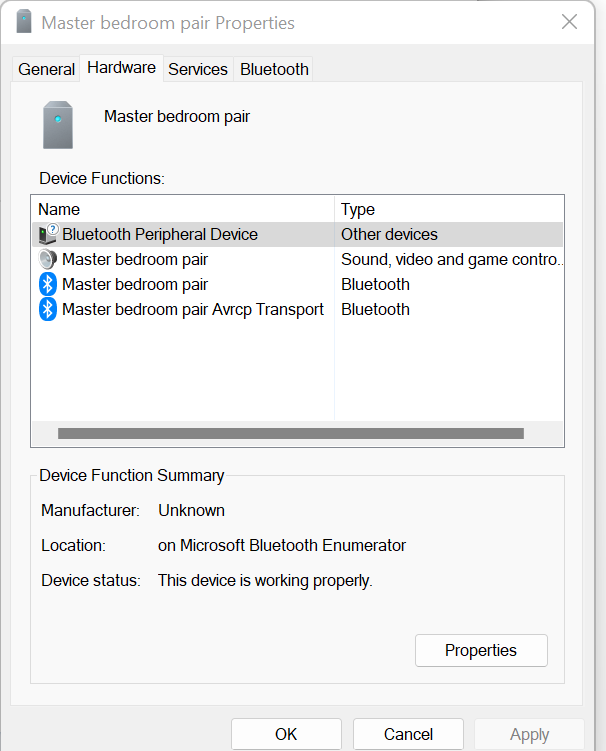Open the Services tab
The height and width of the screenshot is (751, 606).
click(x=198, y=69)
